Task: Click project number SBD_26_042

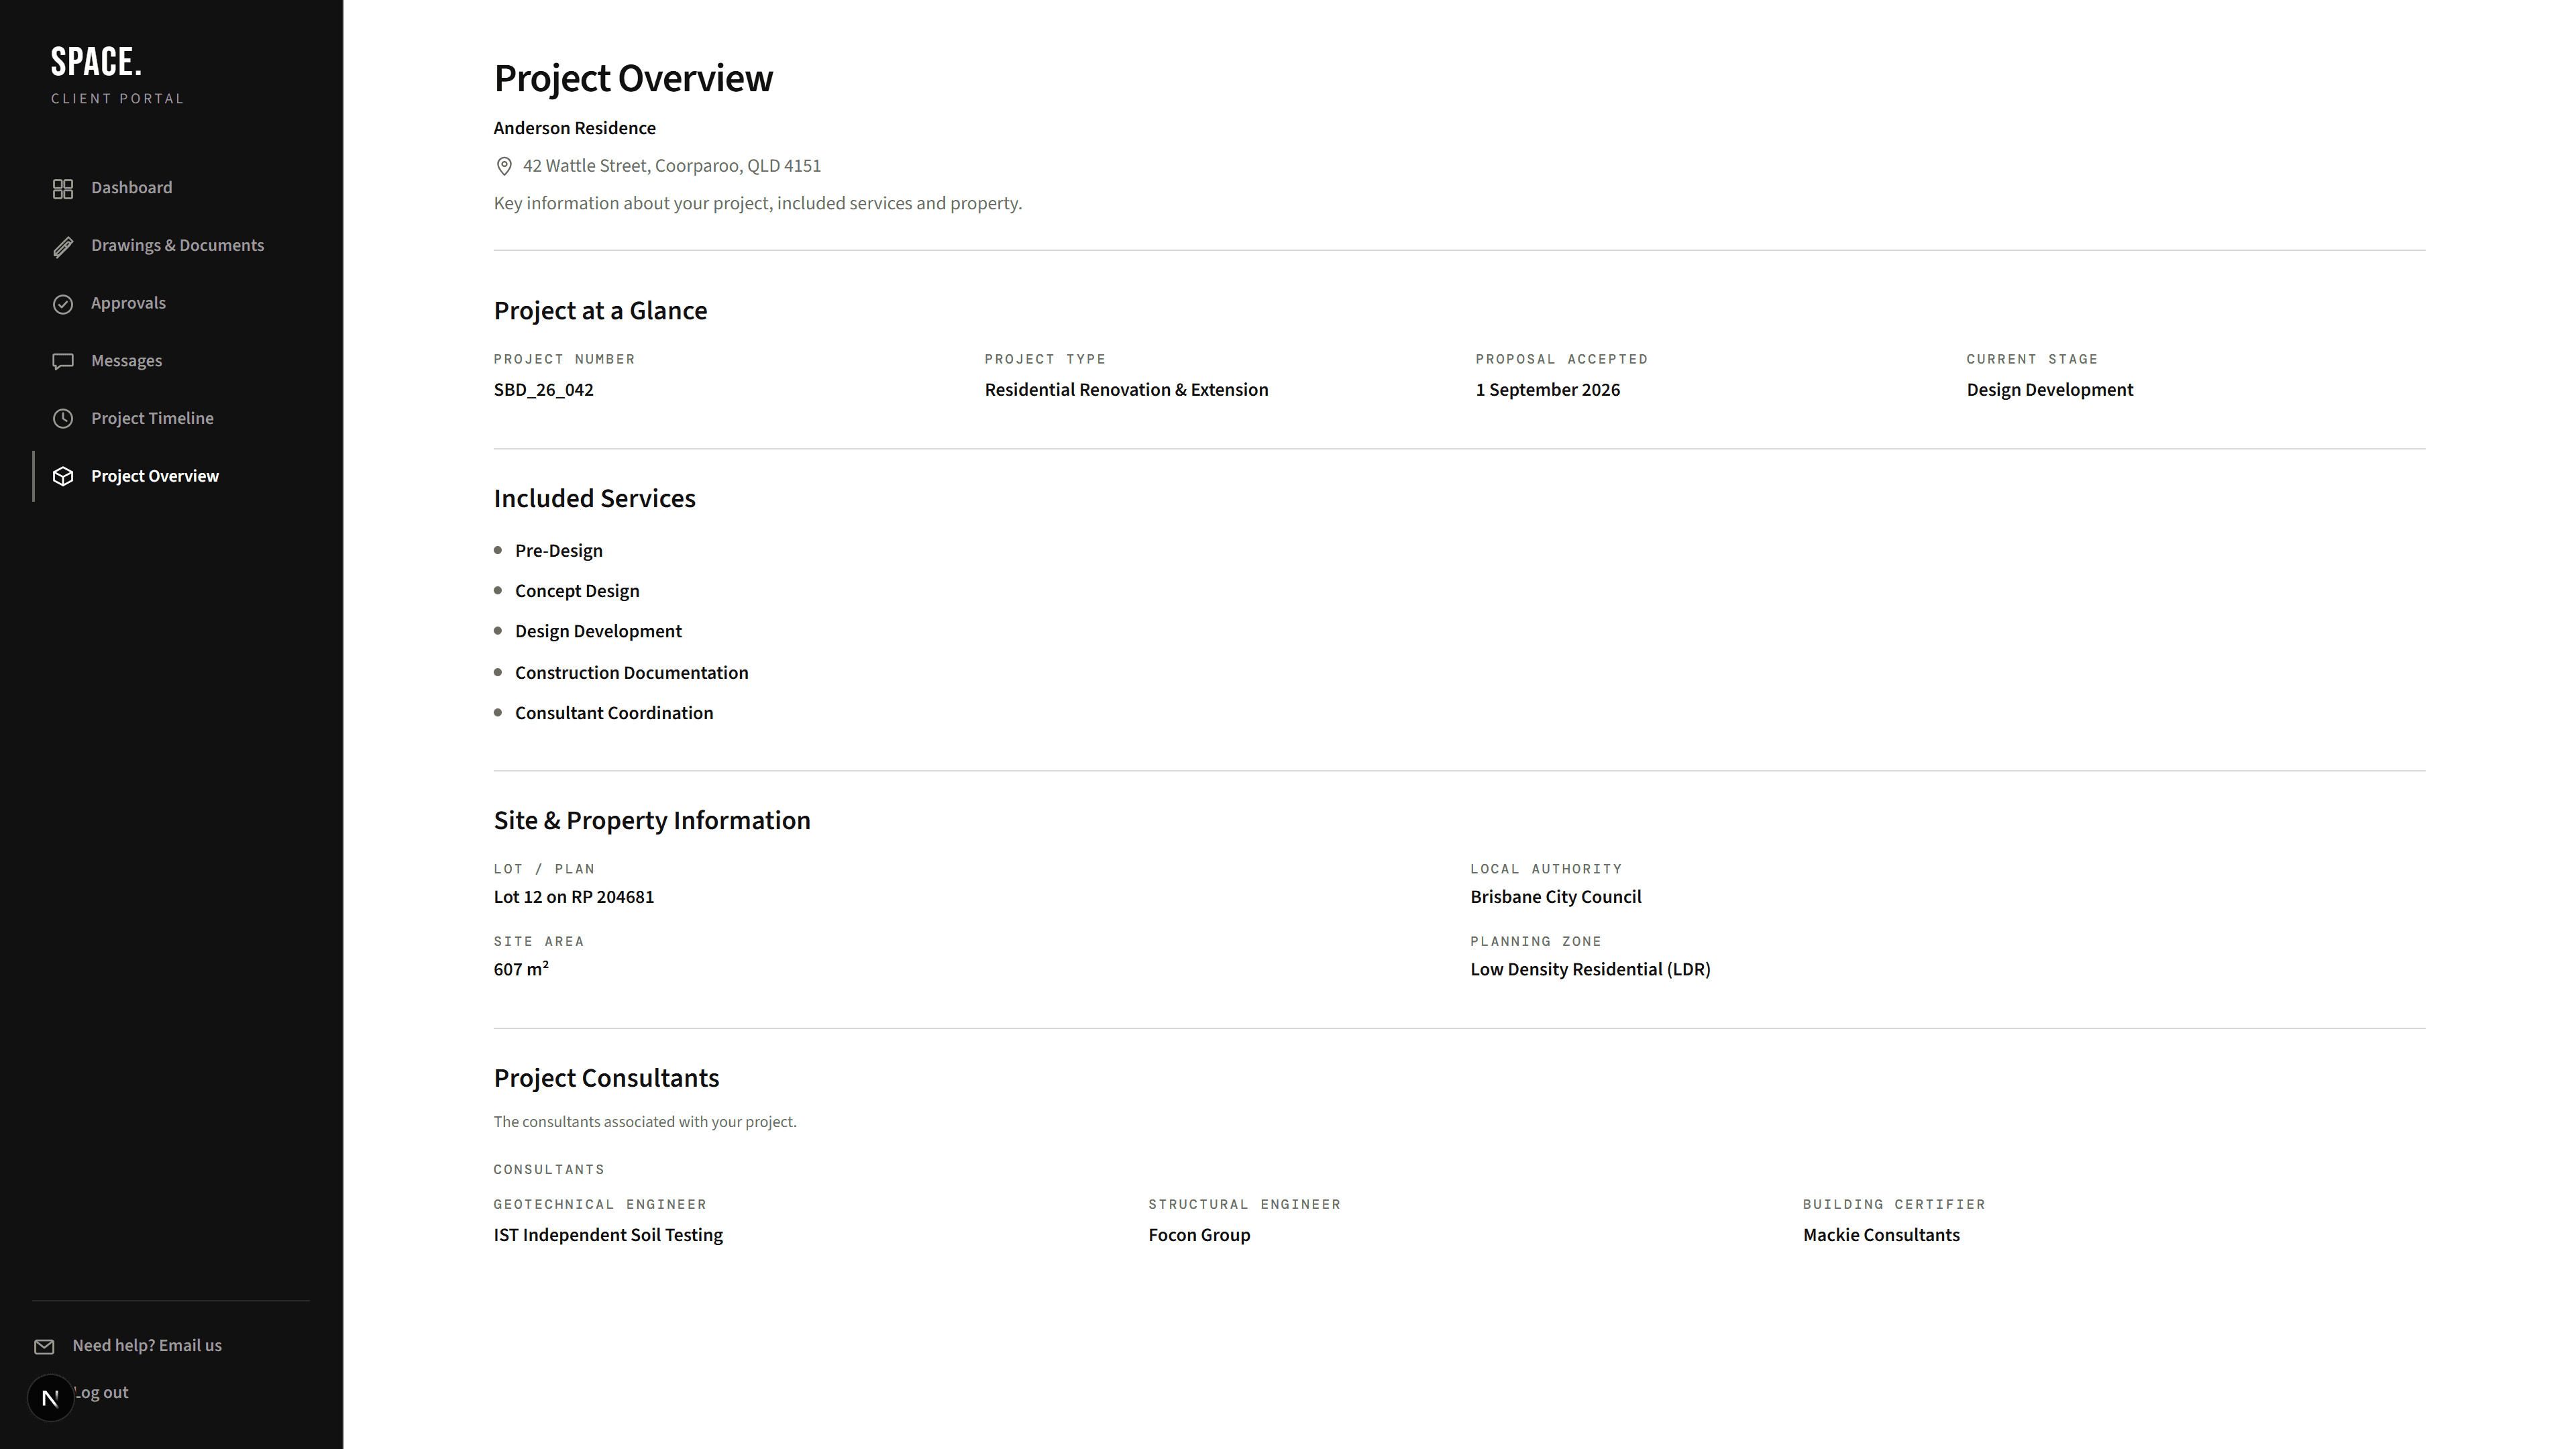Action: (543, 390)
